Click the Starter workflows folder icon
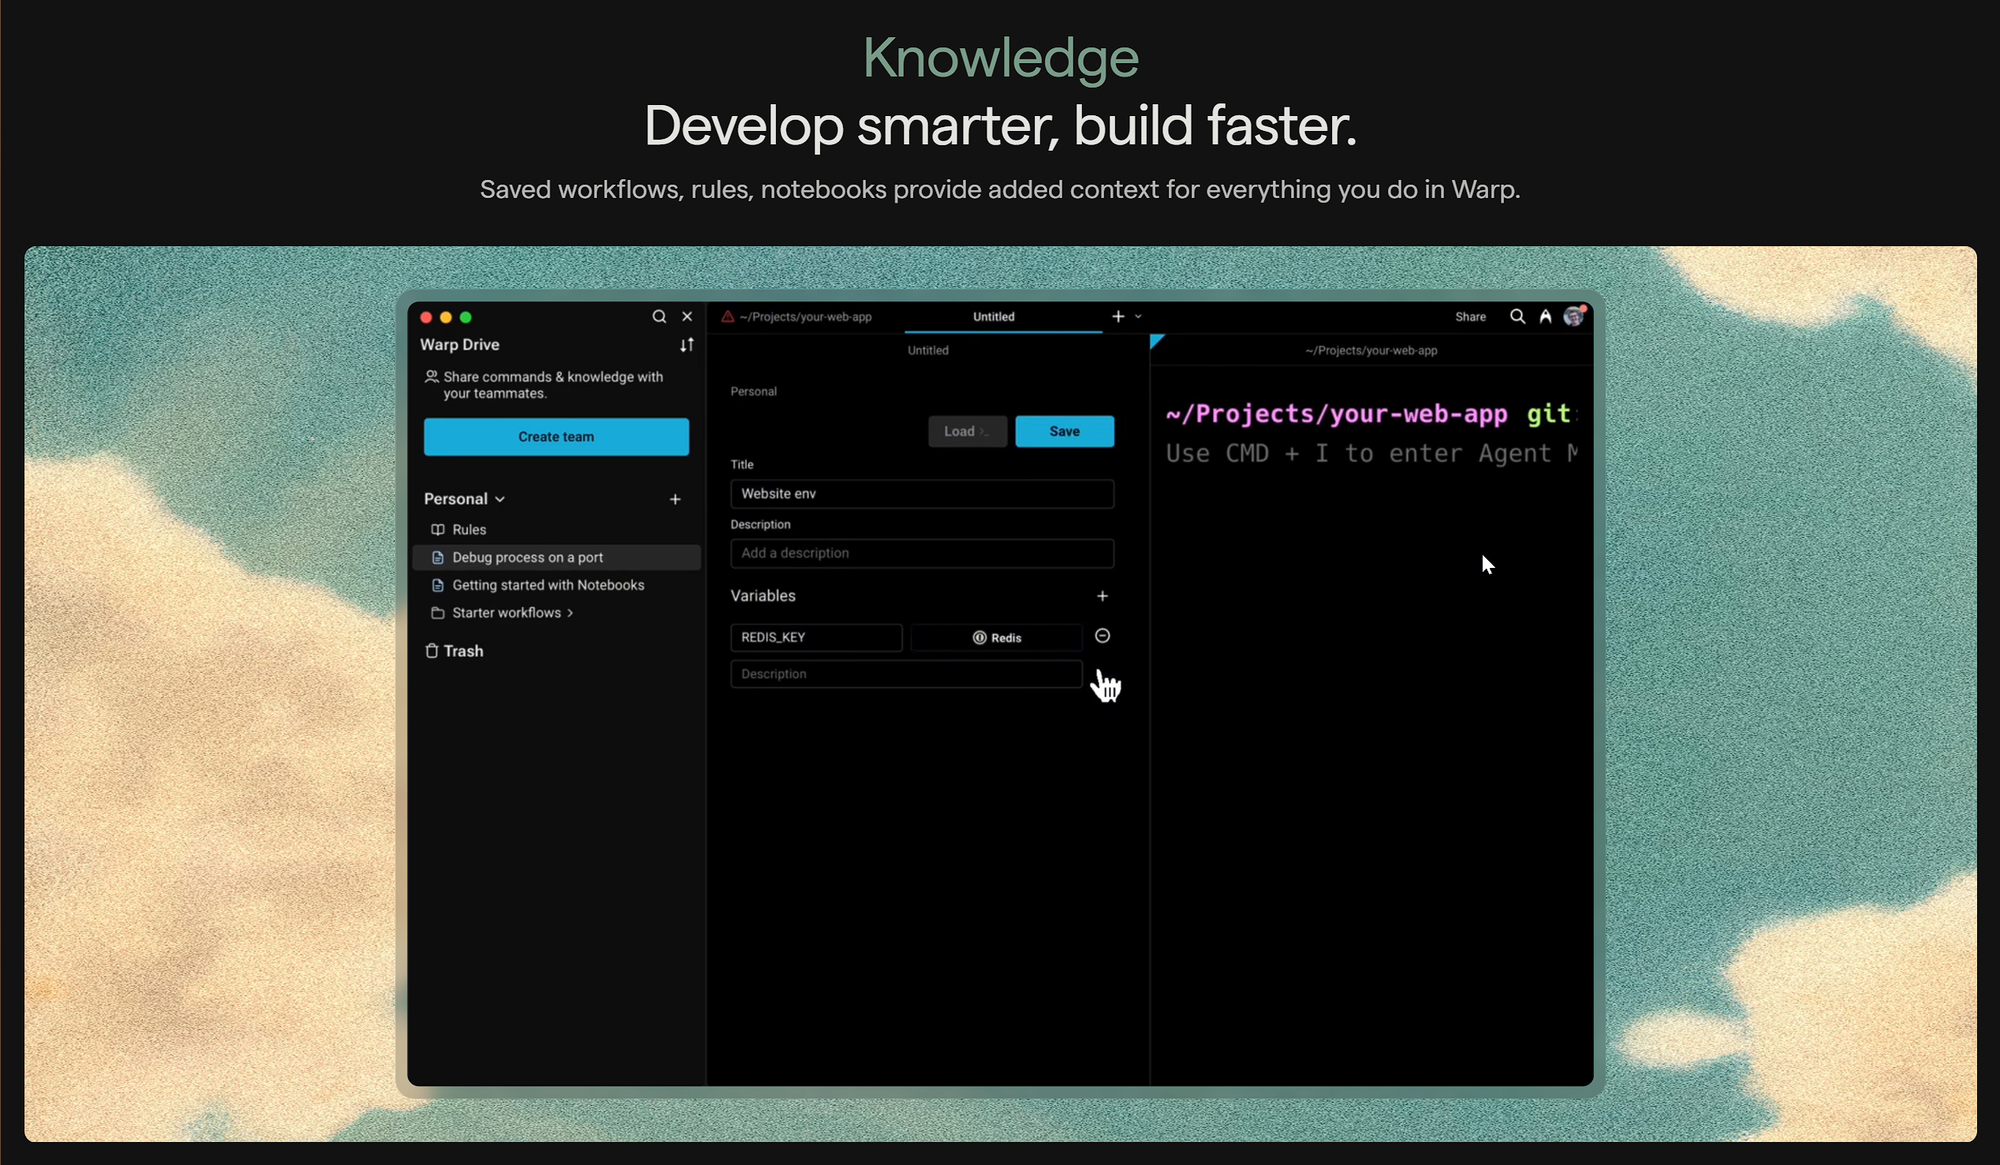 click(x=437, y=613)
